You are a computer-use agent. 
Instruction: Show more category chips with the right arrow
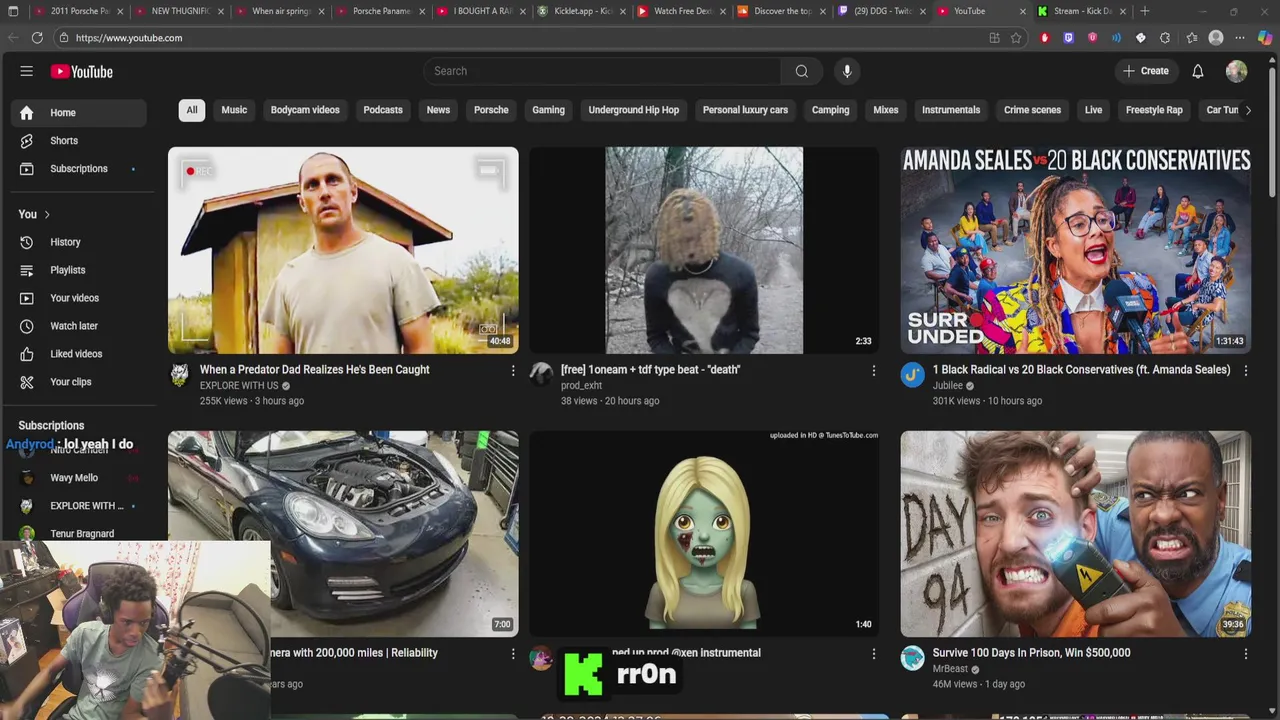point(1248,110)
